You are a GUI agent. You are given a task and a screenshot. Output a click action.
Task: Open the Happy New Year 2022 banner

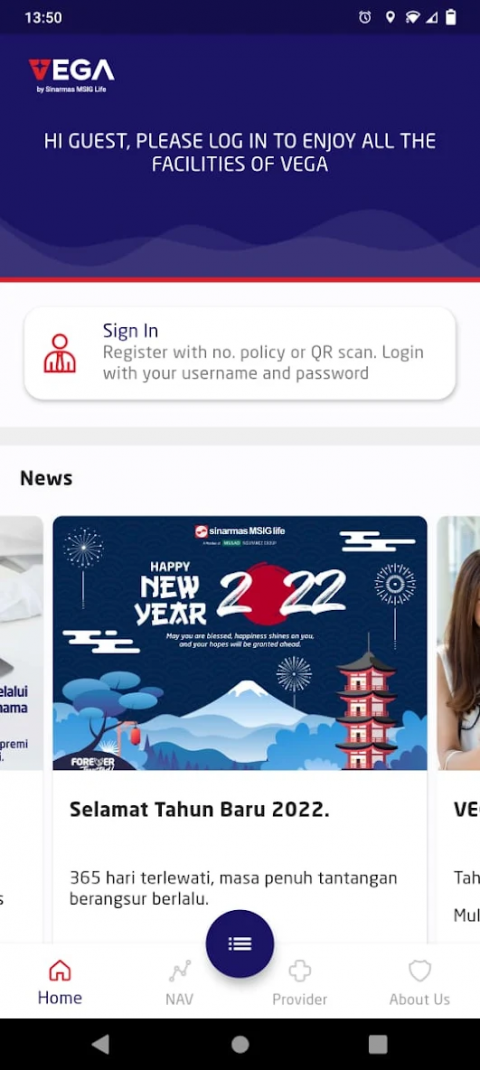pos(240,643)
